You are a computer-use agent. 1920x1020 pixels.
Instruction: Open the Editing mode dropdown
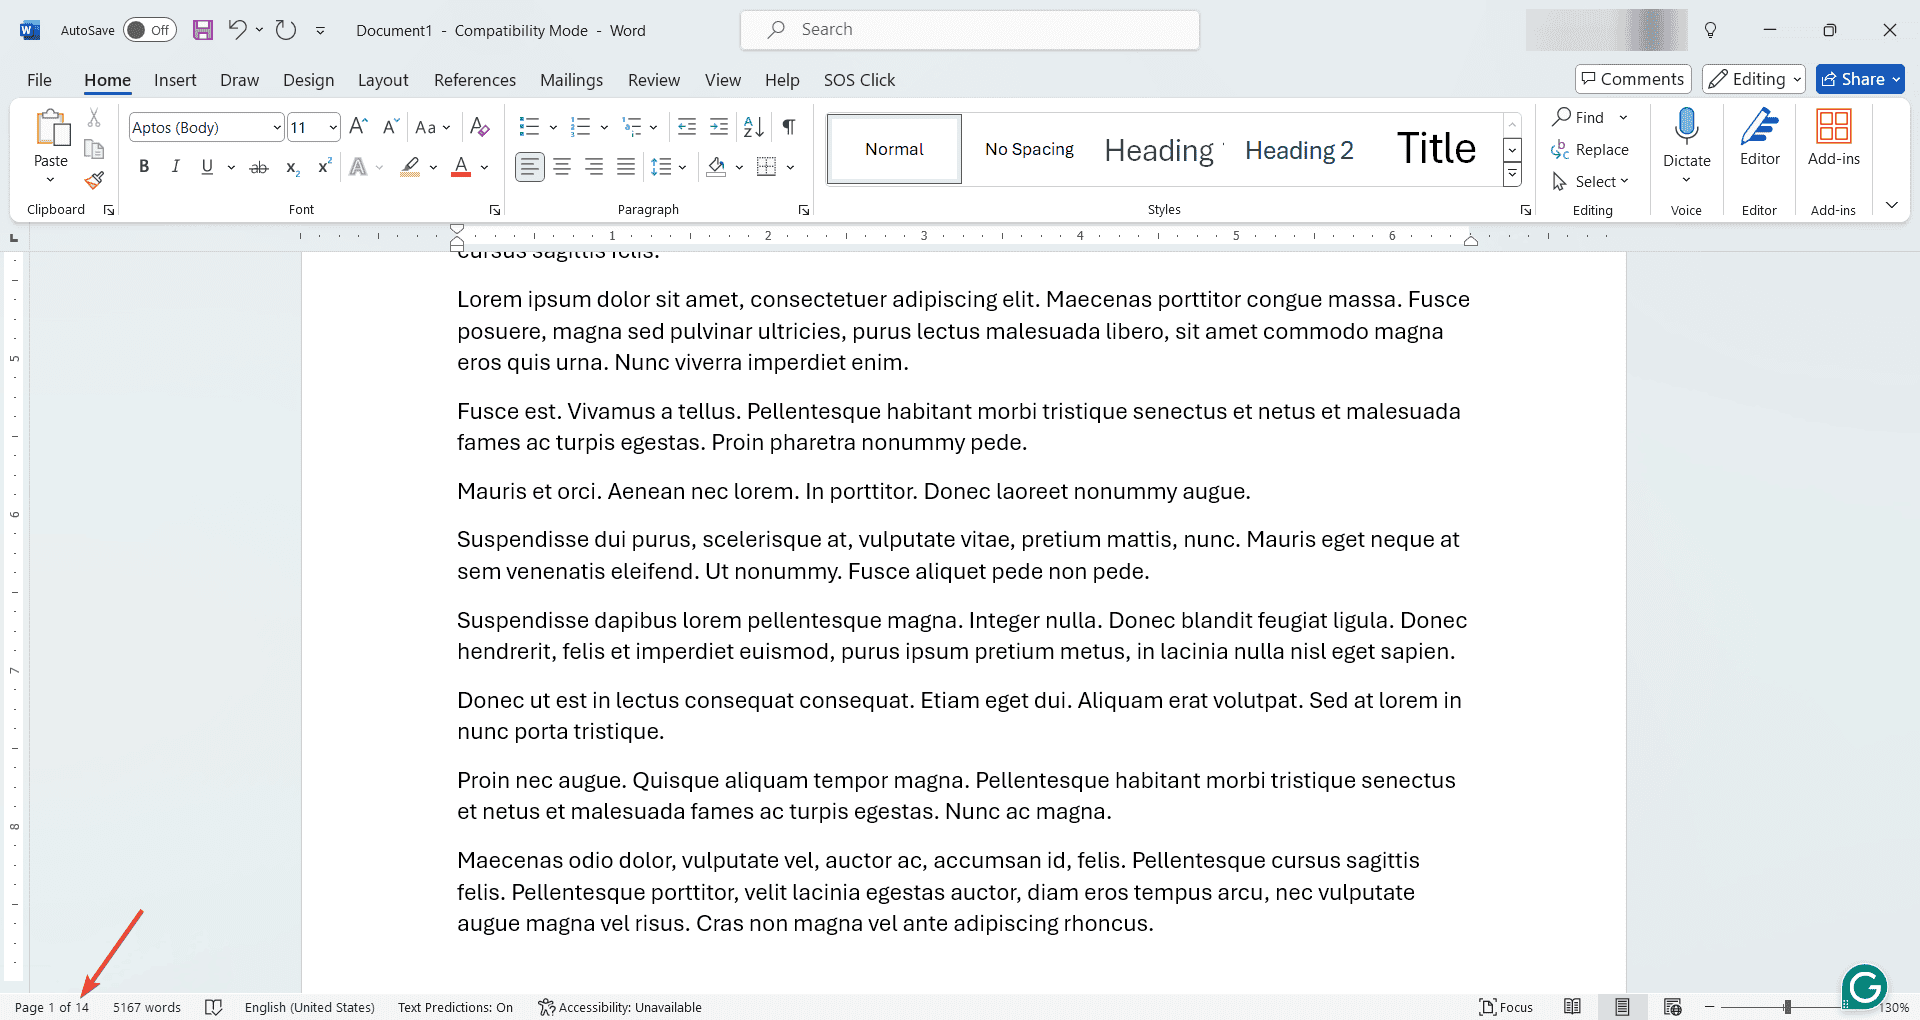(1754, 79)
